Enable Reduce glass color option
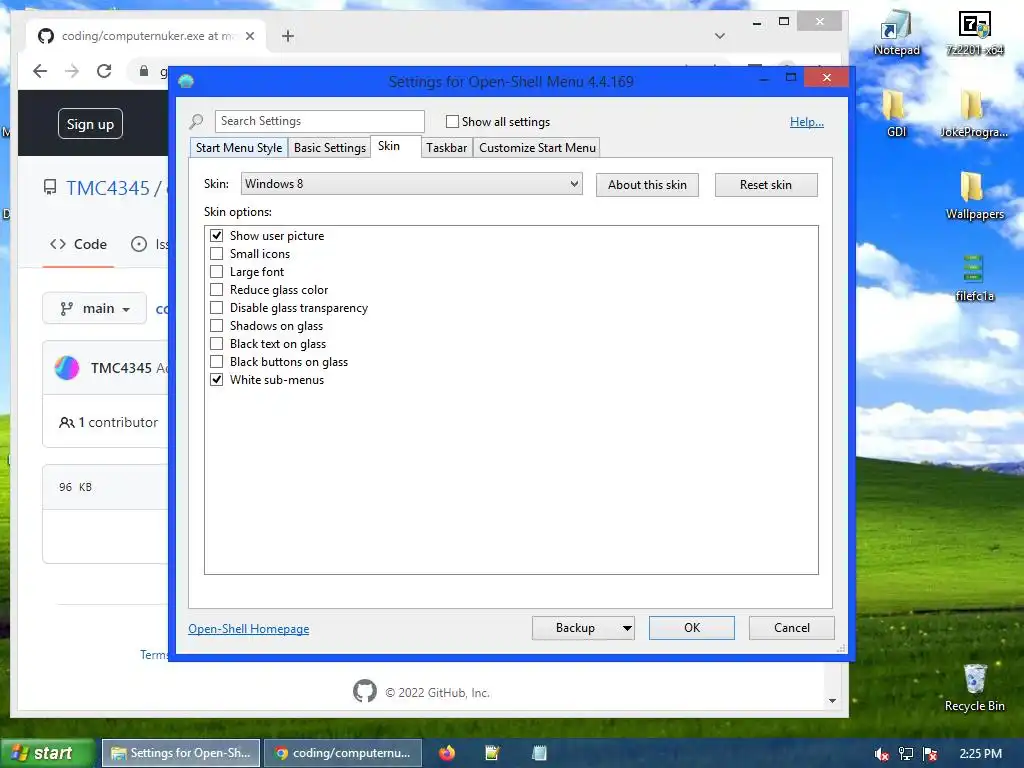This screenshot has width=1024, height=768. click(216, 289)
